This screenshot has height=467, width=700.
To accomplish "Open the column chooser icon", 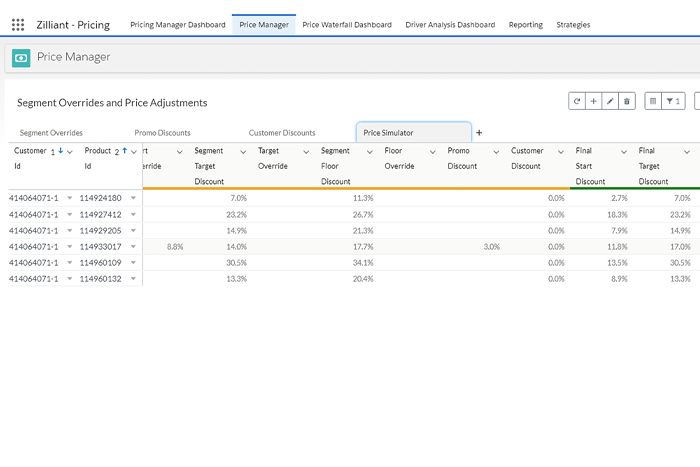I will [x=653, y=101].
